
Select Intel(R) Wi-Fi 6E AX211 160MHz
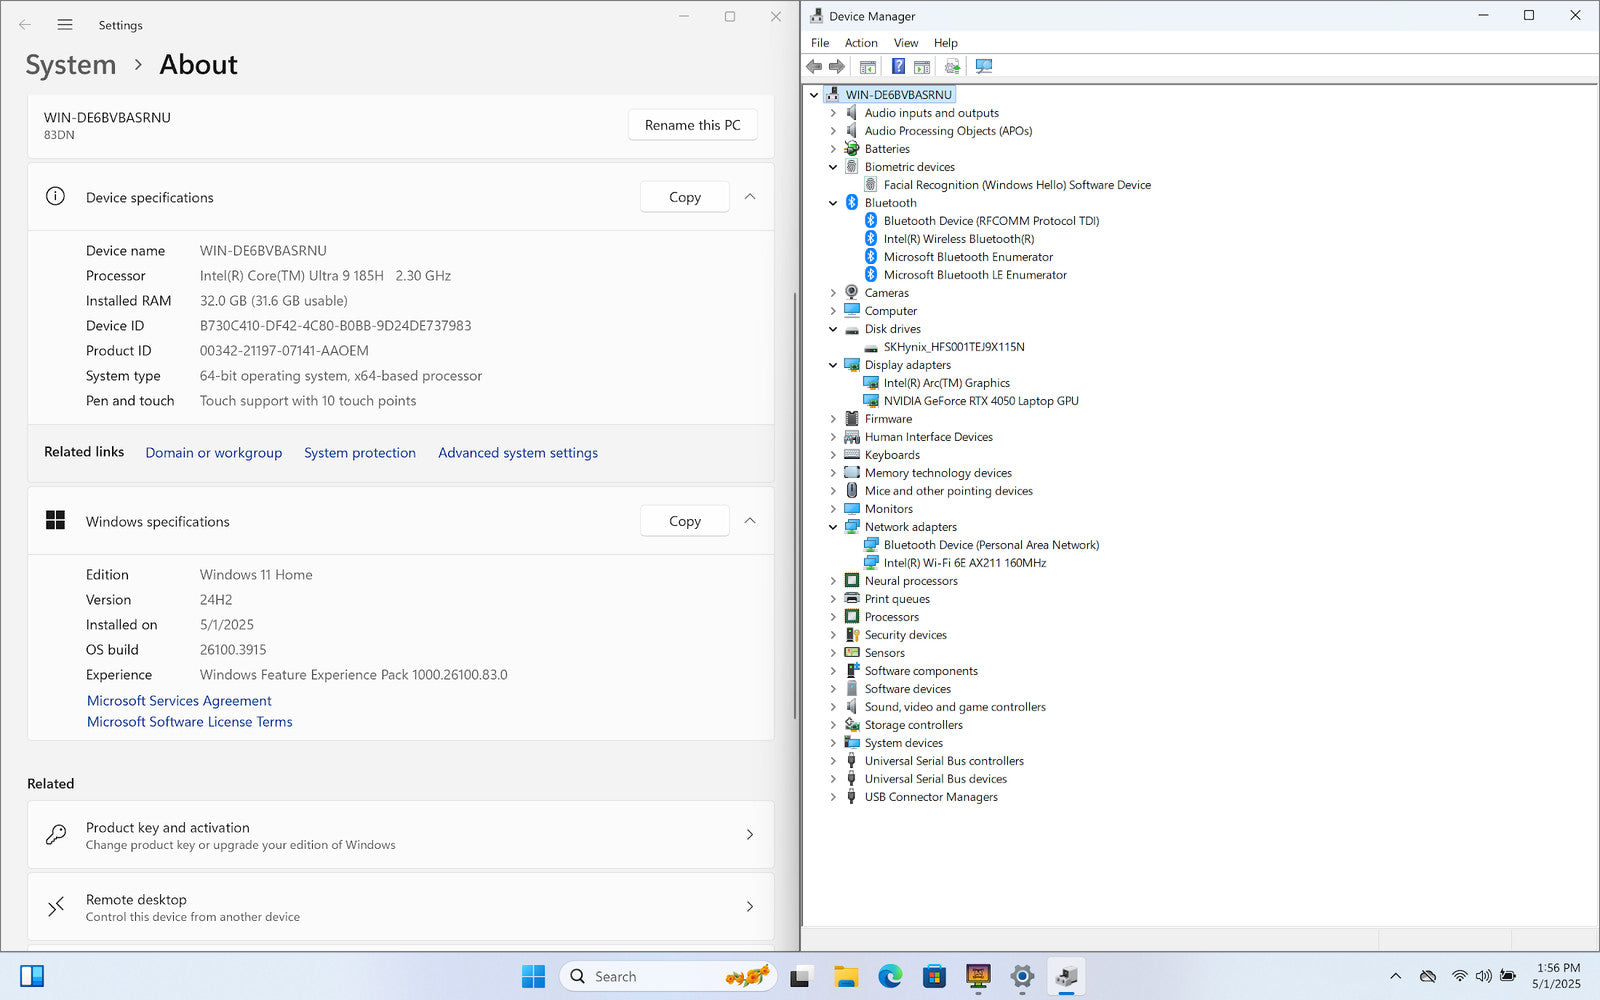point(965,563)
